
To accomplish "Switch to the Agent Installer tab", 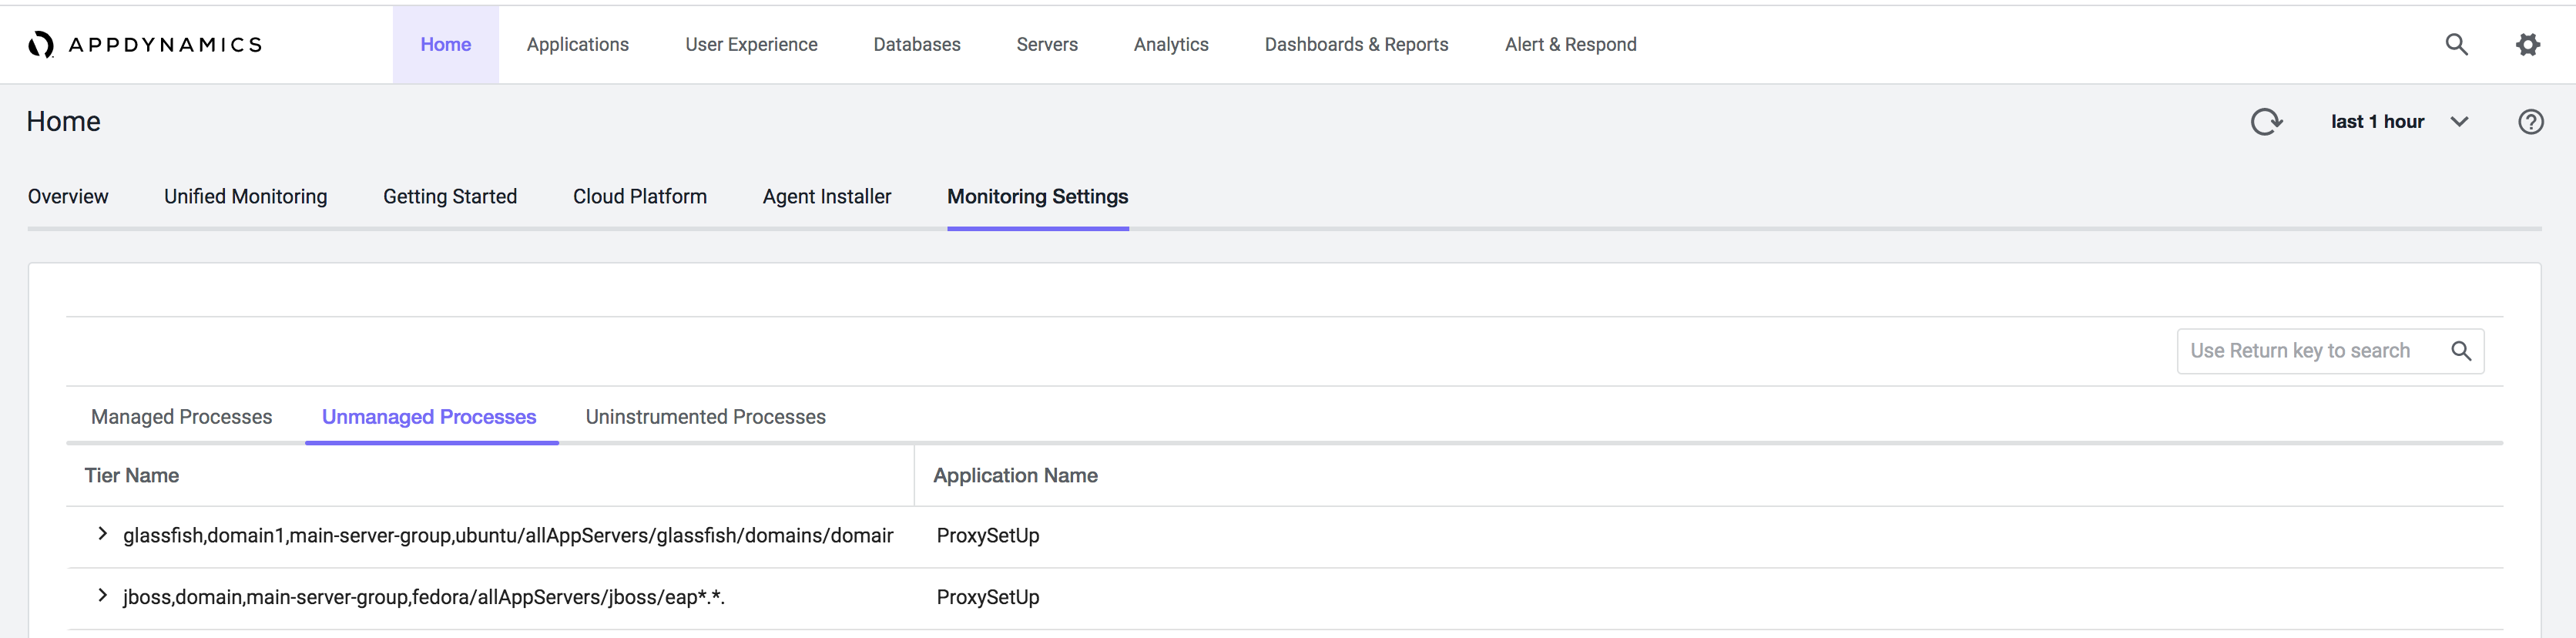I will (x=827, y=197).
